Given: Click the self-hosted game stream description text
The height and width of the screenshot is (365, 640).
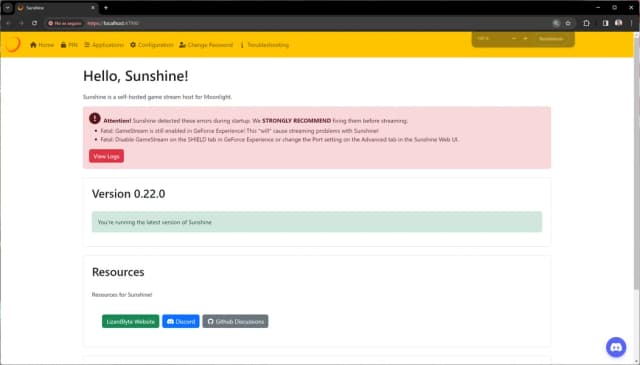Looking at the screenshot, I should click(157, 97).
